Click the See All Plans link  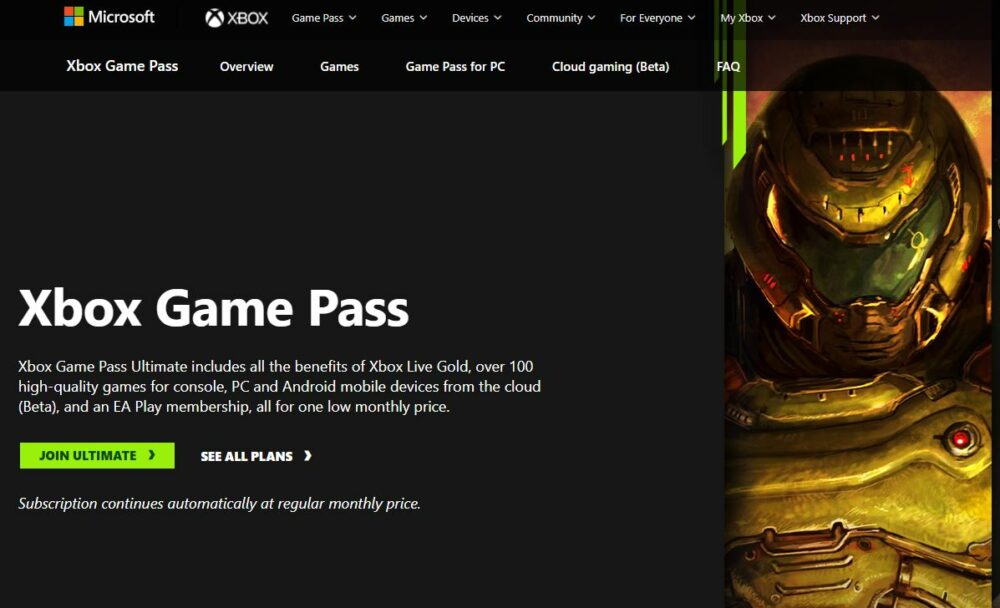click(x=256, y=456)
